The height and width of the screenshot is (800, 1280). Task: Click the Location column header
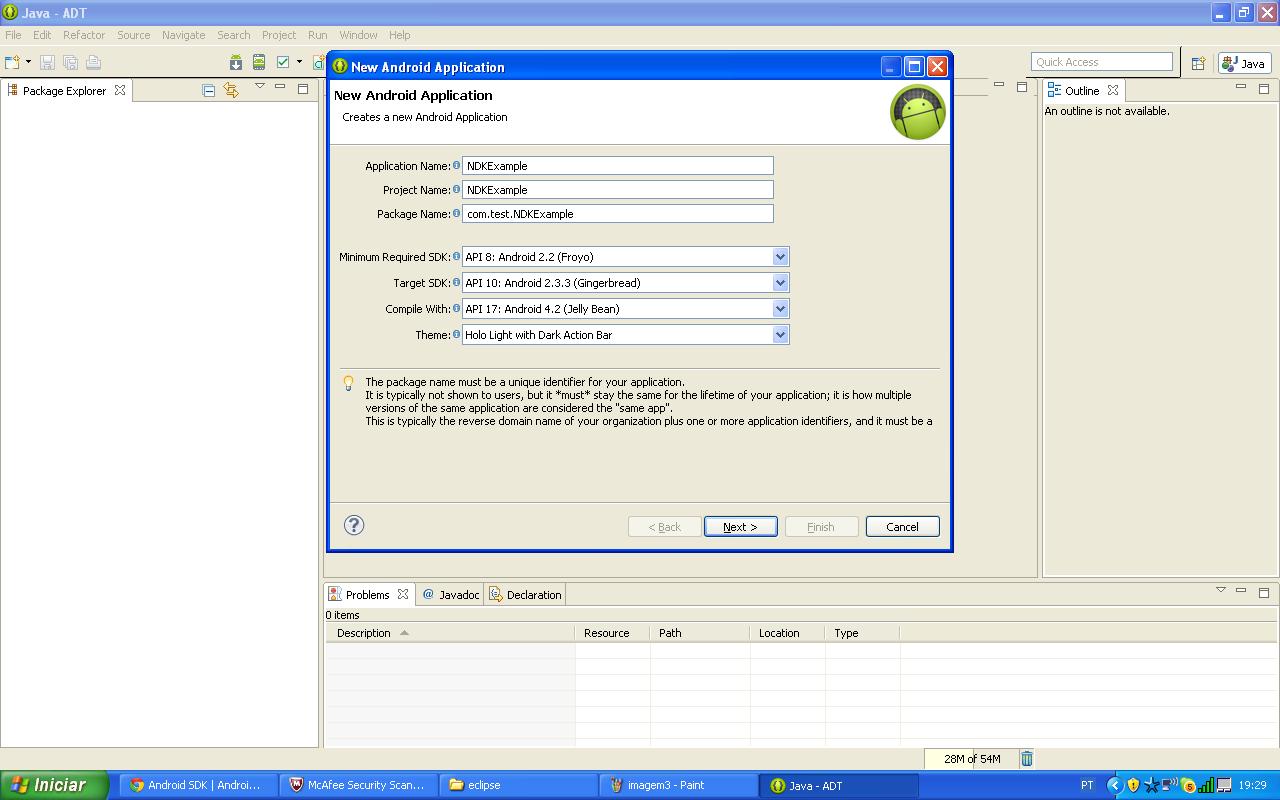(788, 633)
